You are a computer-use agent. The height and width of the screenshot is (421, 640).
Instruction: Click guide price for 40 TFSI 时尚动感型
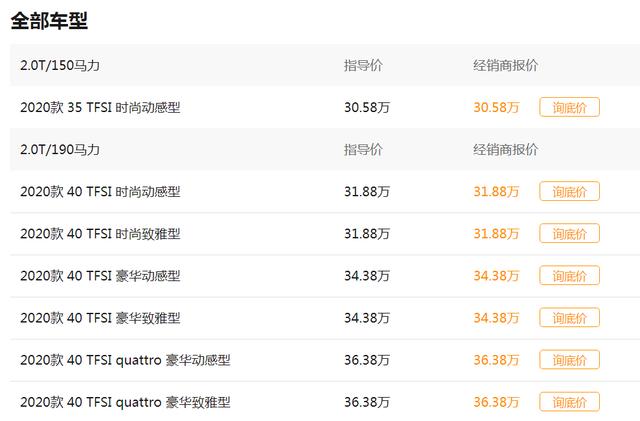click(367, 192)
